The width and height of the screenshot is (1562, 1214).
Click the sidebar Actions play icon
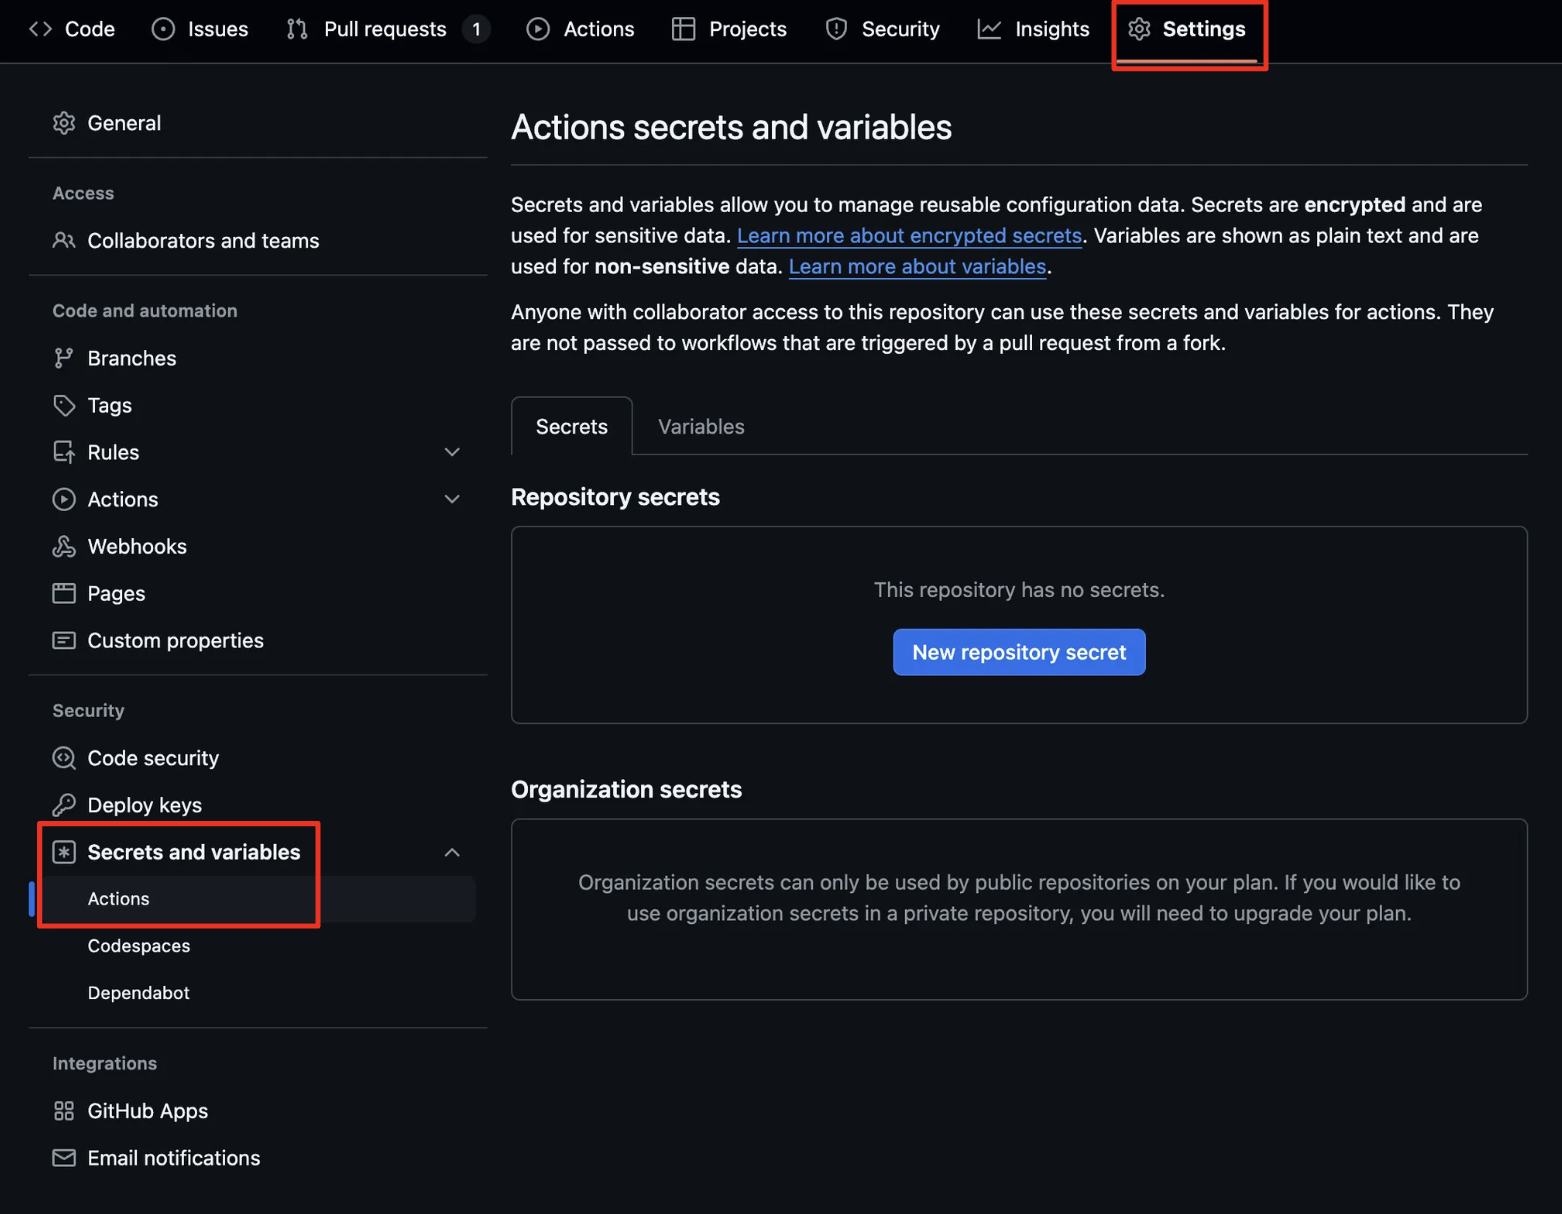click(64, 499)
